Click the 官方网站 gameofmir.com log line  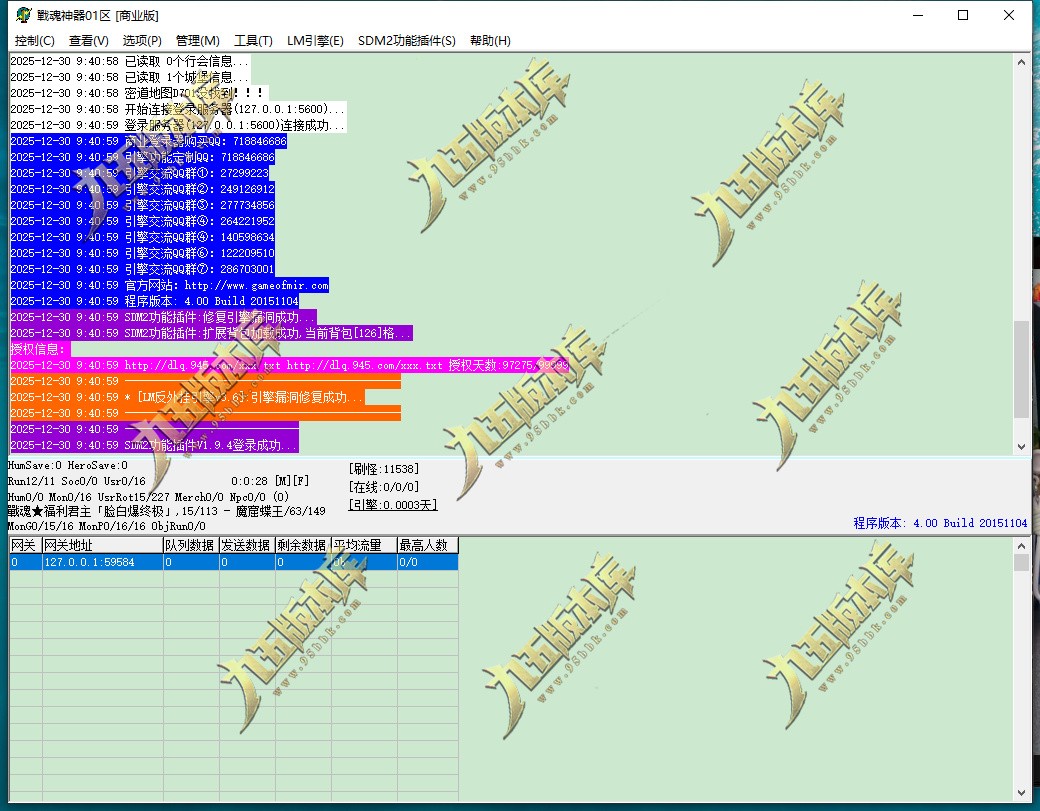coord(170,285)
